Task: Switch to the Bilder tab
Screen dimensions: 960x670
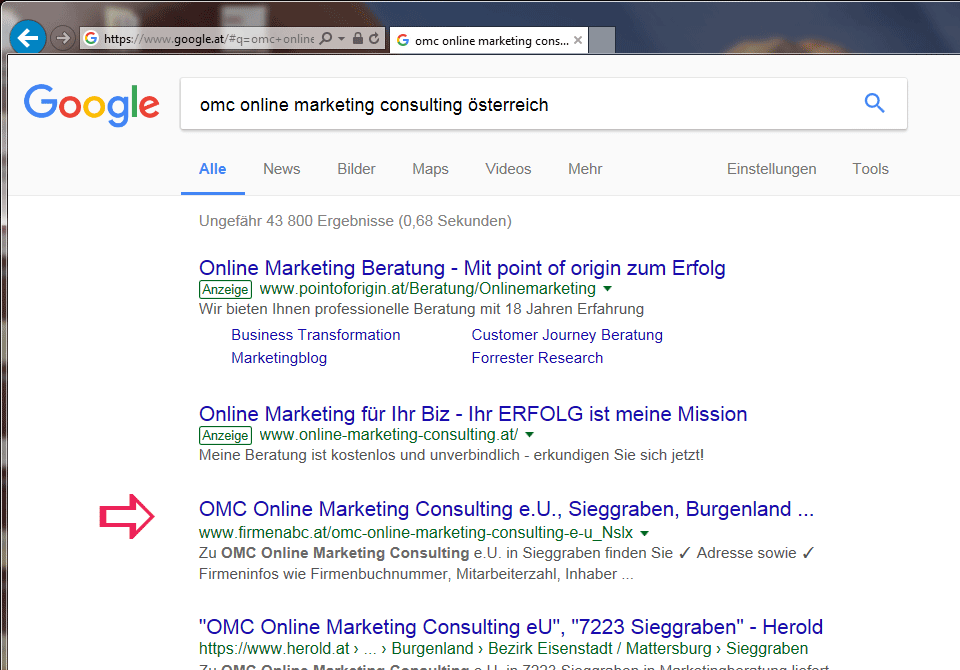Action: click(x=356, y=169)
